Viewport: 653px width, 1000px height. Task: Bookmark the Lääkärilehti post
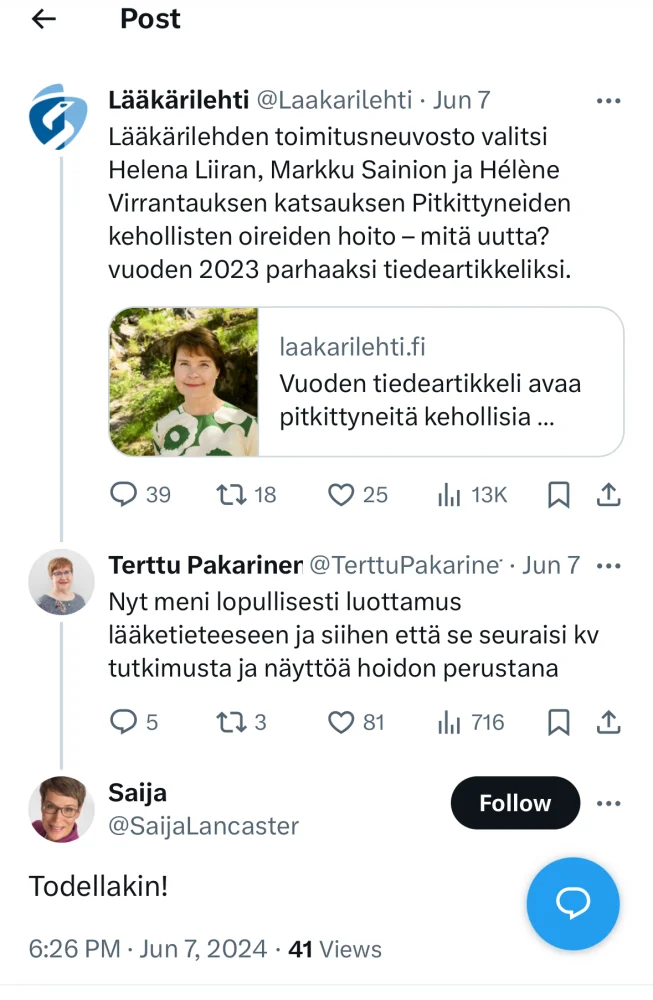point(559,494)
